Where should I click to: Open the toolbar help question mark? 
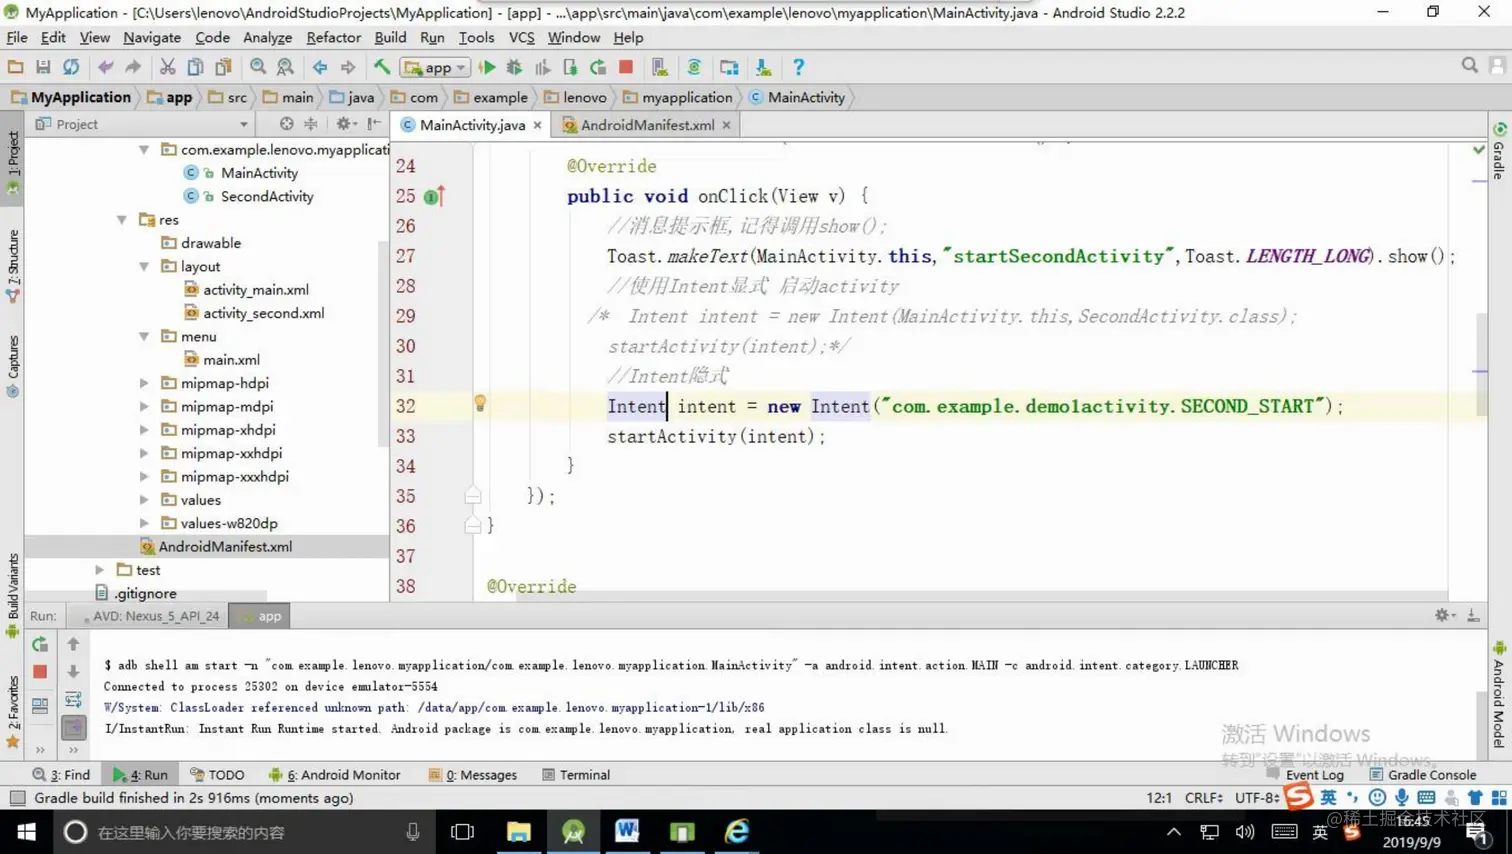[798, 67]
